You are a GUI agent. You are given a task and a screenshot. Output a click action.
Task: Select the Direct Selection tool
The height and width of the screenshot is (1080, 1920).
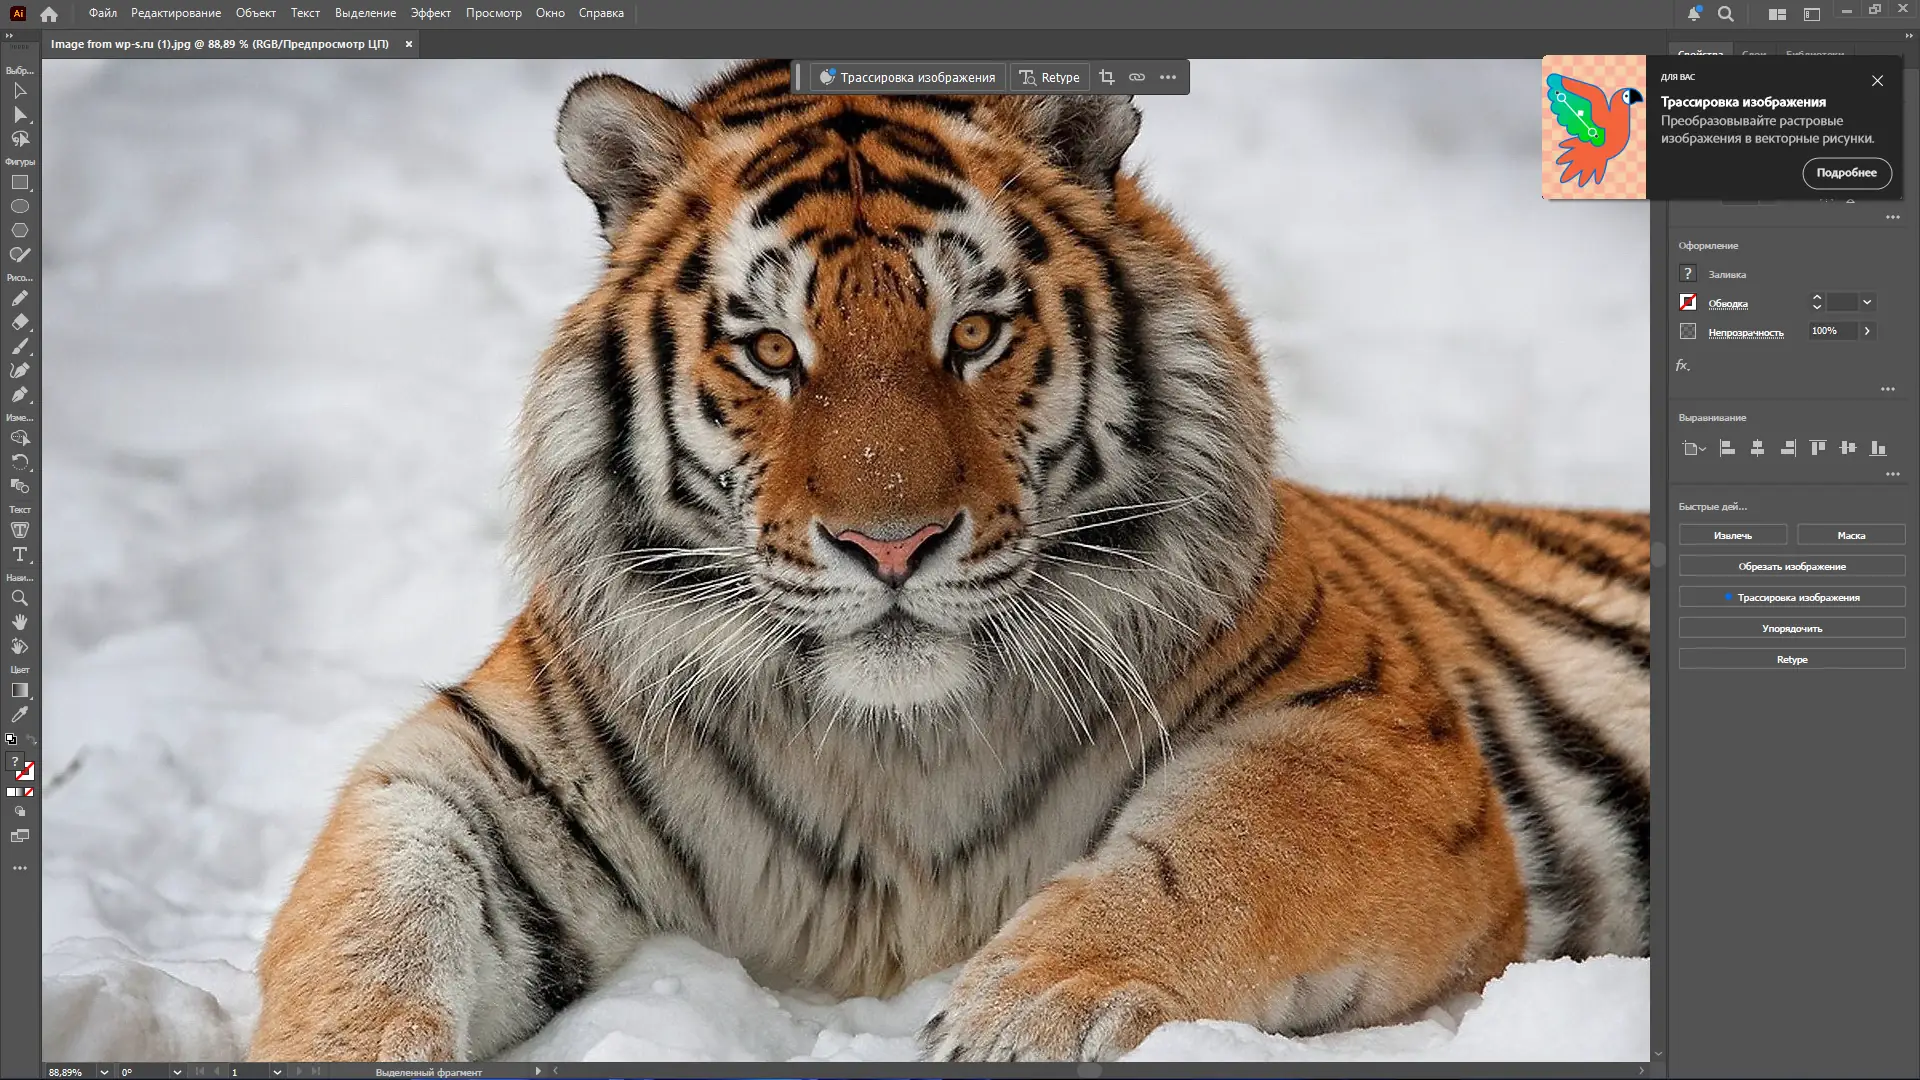pos(20,115)
